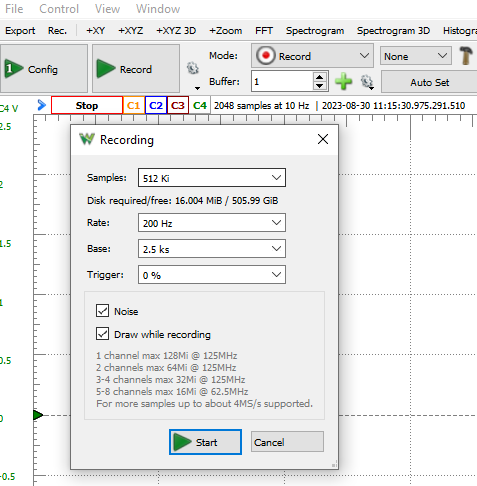Click the green Record play button
The width and height of the screenshot is (477, 486).
coord(136,69)
